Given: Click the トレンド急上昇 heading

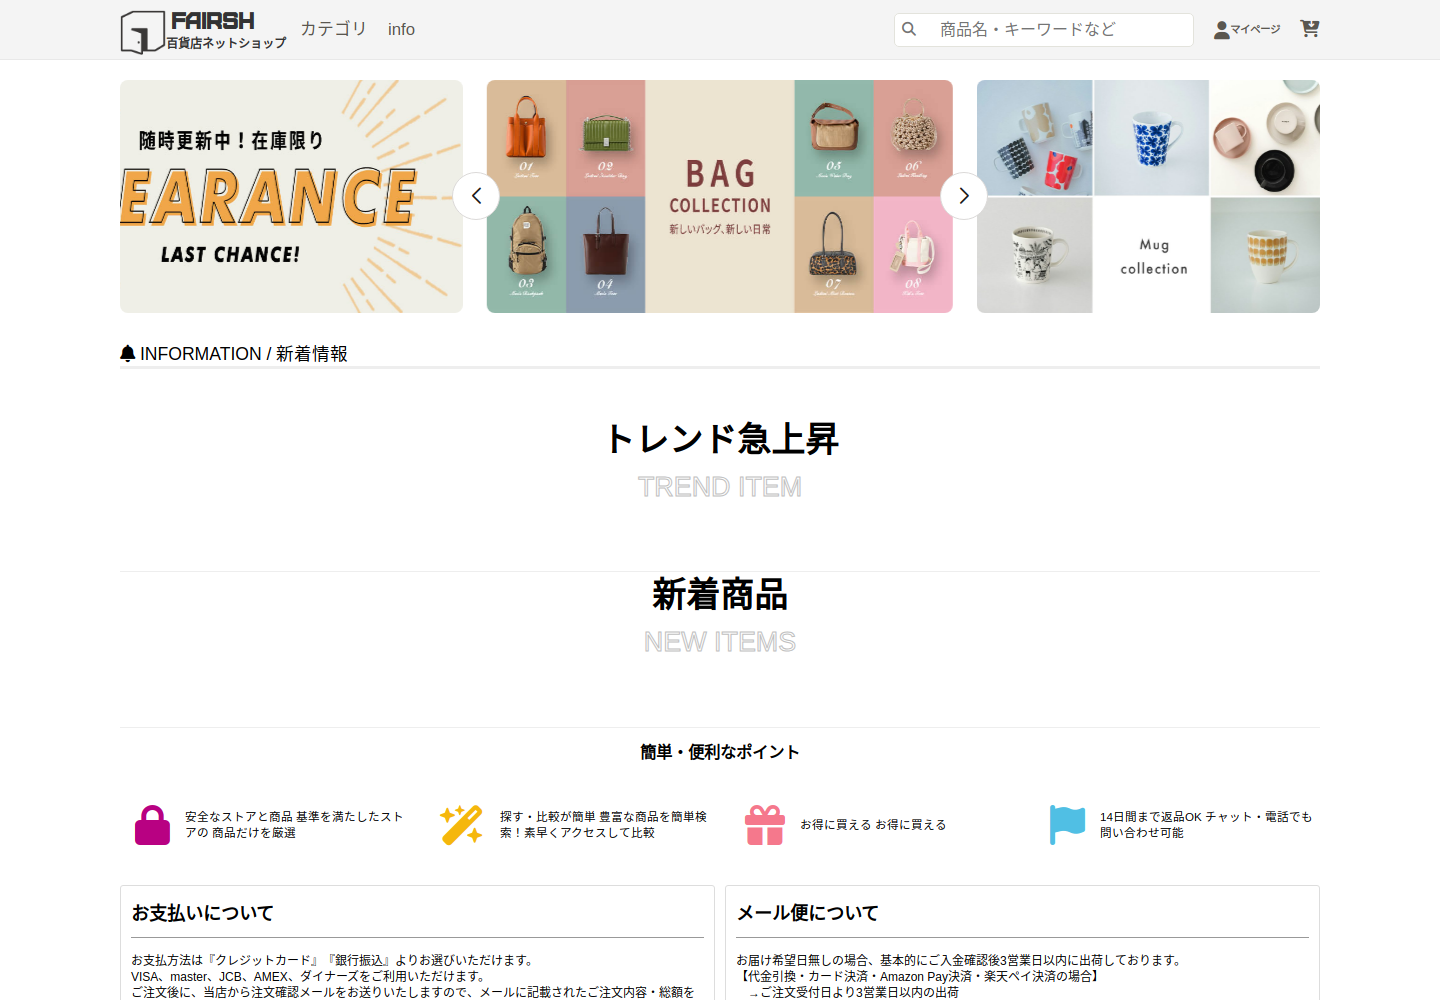Looking at the screenshot, I should (720, 439).
